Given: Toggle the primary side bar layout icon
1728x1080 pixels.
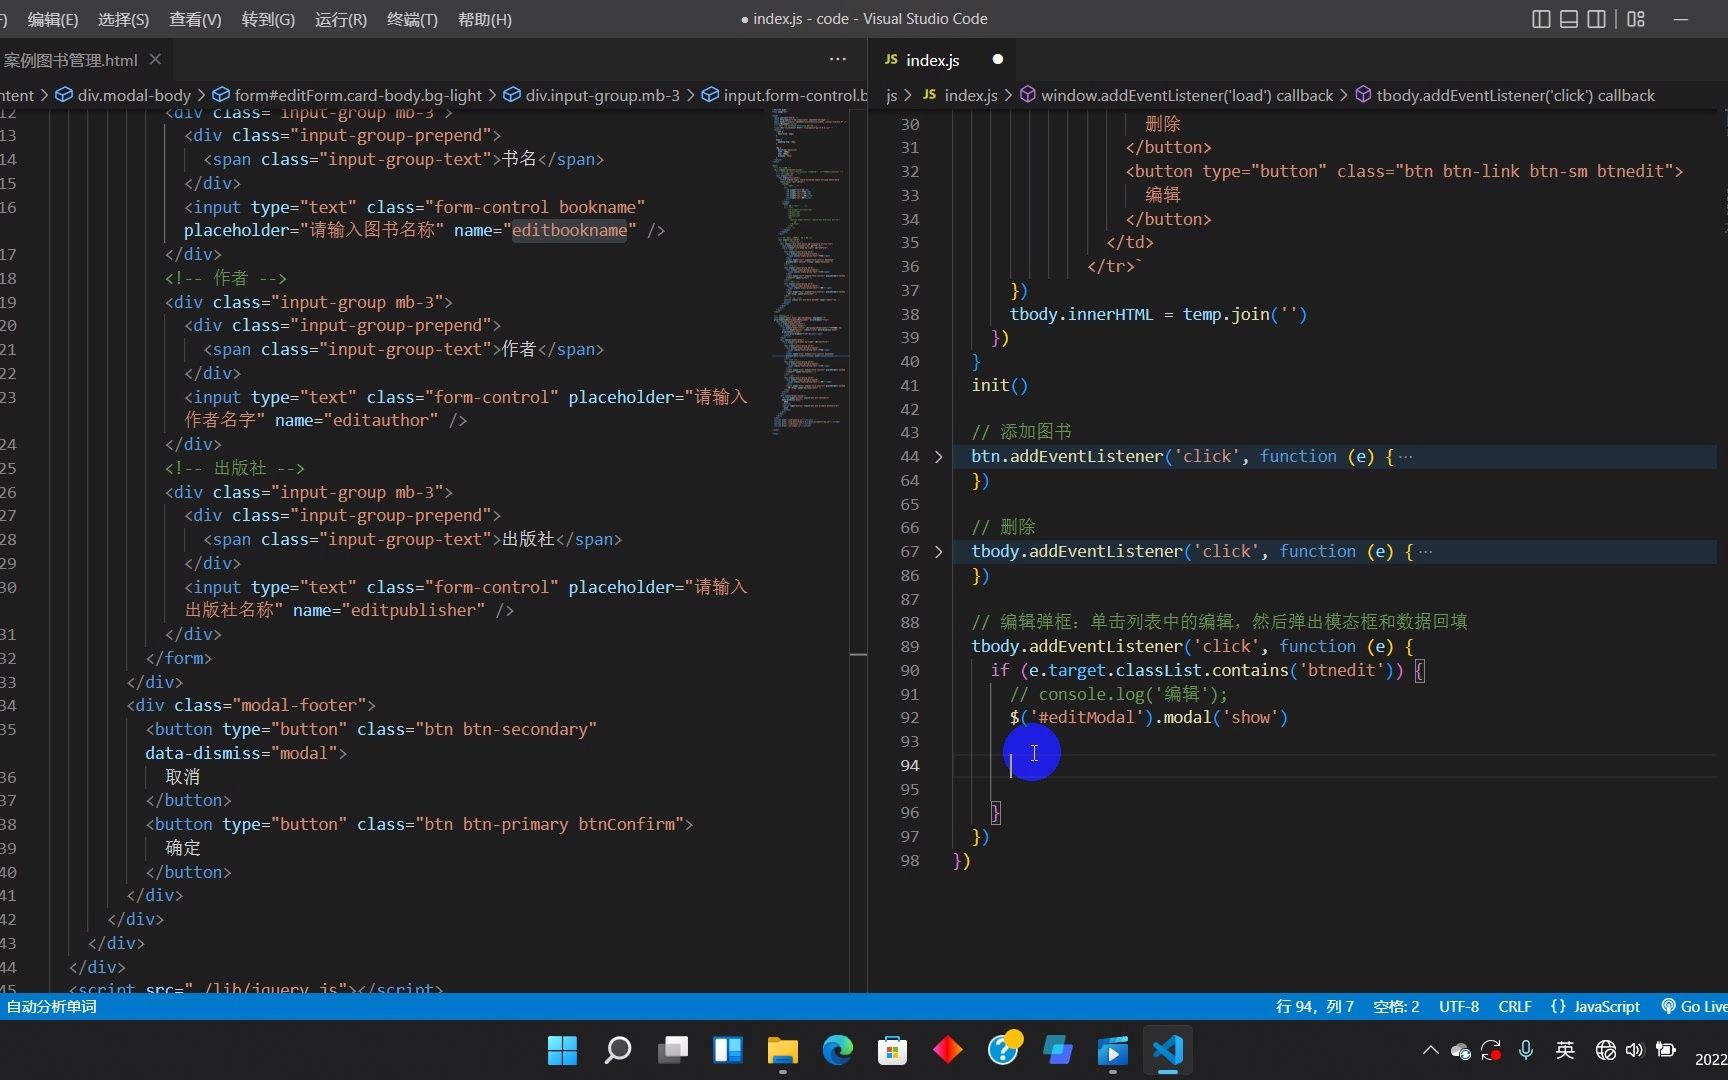Looking at the screenshot, I should coord(1541,19).
